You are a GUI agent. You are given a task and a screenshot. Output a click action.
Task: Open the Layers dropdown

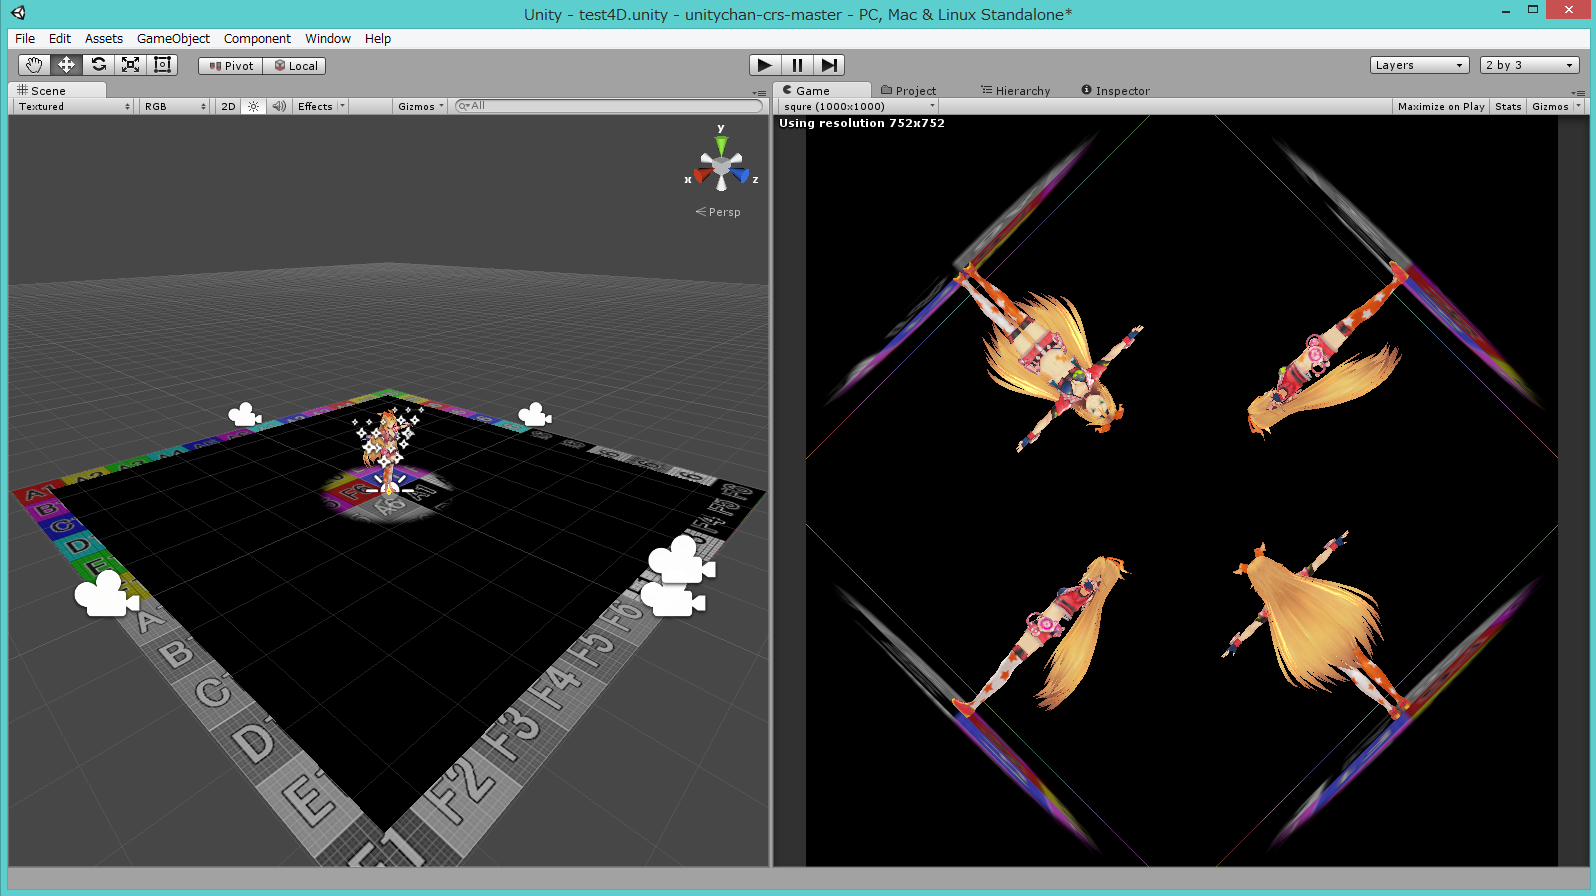[x=1419, y=65]
